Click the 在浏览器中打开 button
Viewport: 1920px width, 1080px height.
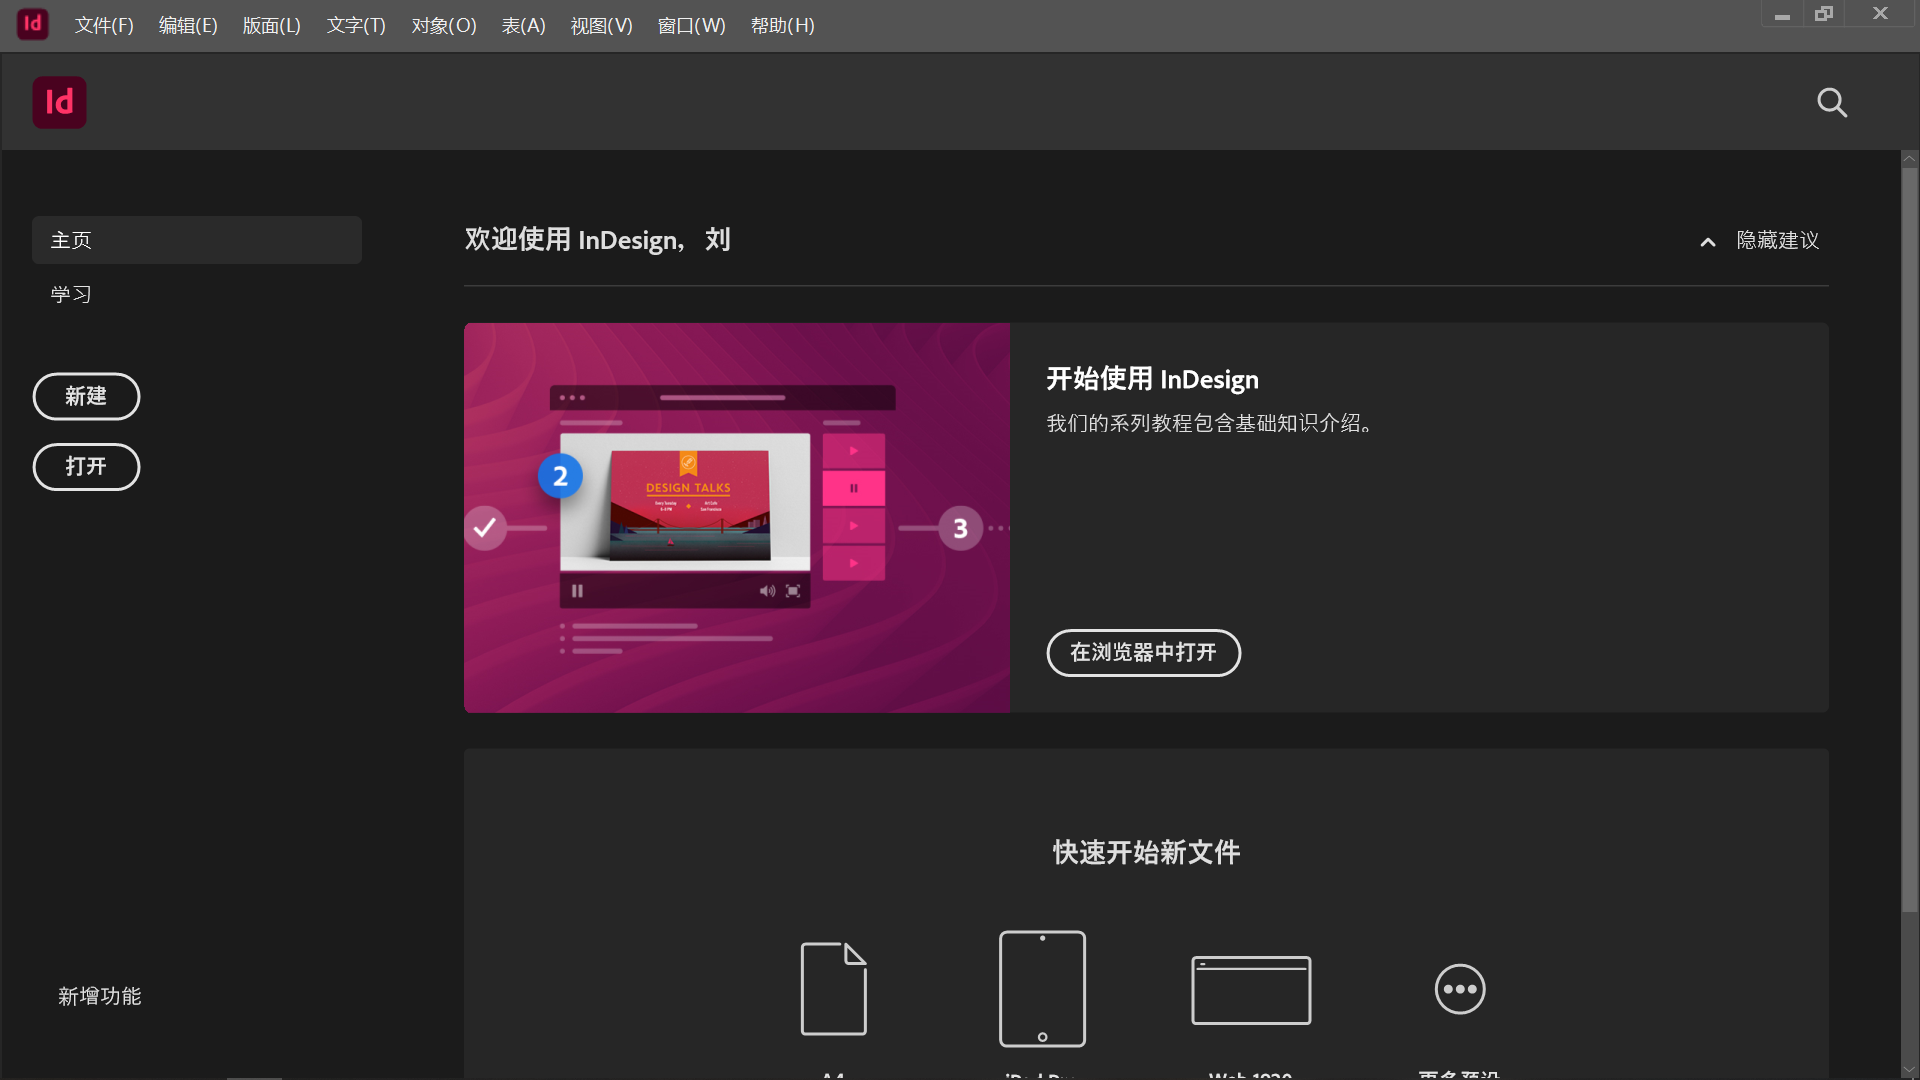[x=1143, y=653]
